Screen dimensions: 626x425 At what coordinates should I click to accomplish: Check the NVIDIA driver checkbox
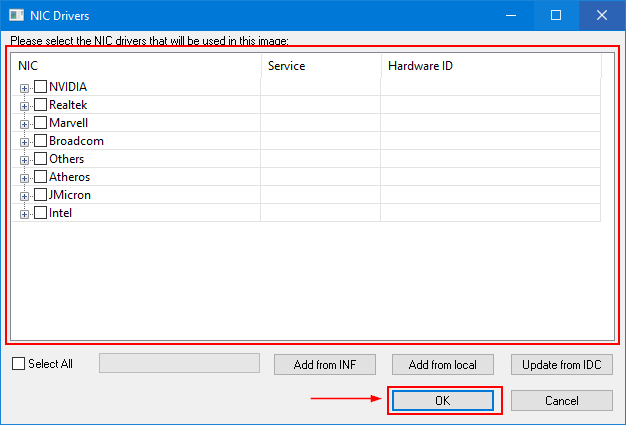click(x=41, y=87)
